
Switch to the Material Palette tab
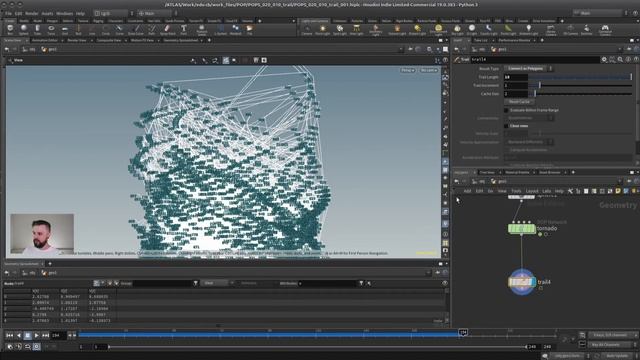tap(517, 172)
